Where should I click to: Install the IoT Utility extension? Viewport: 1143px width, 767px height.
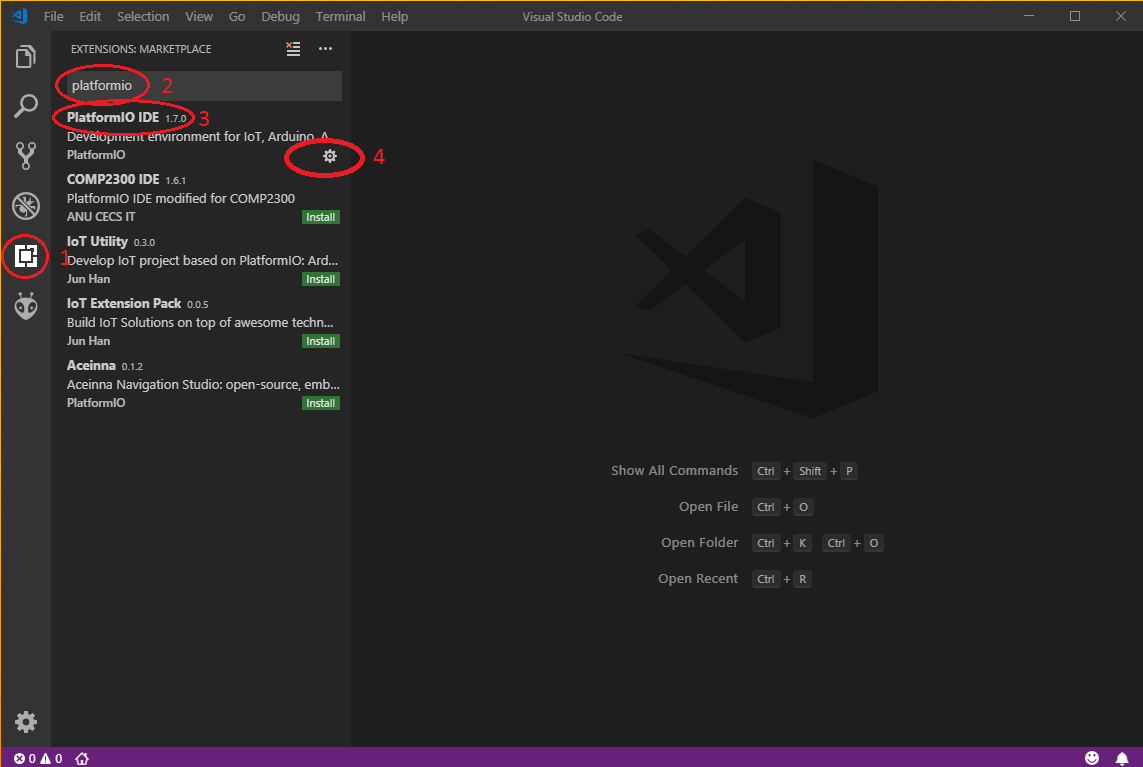321,279
